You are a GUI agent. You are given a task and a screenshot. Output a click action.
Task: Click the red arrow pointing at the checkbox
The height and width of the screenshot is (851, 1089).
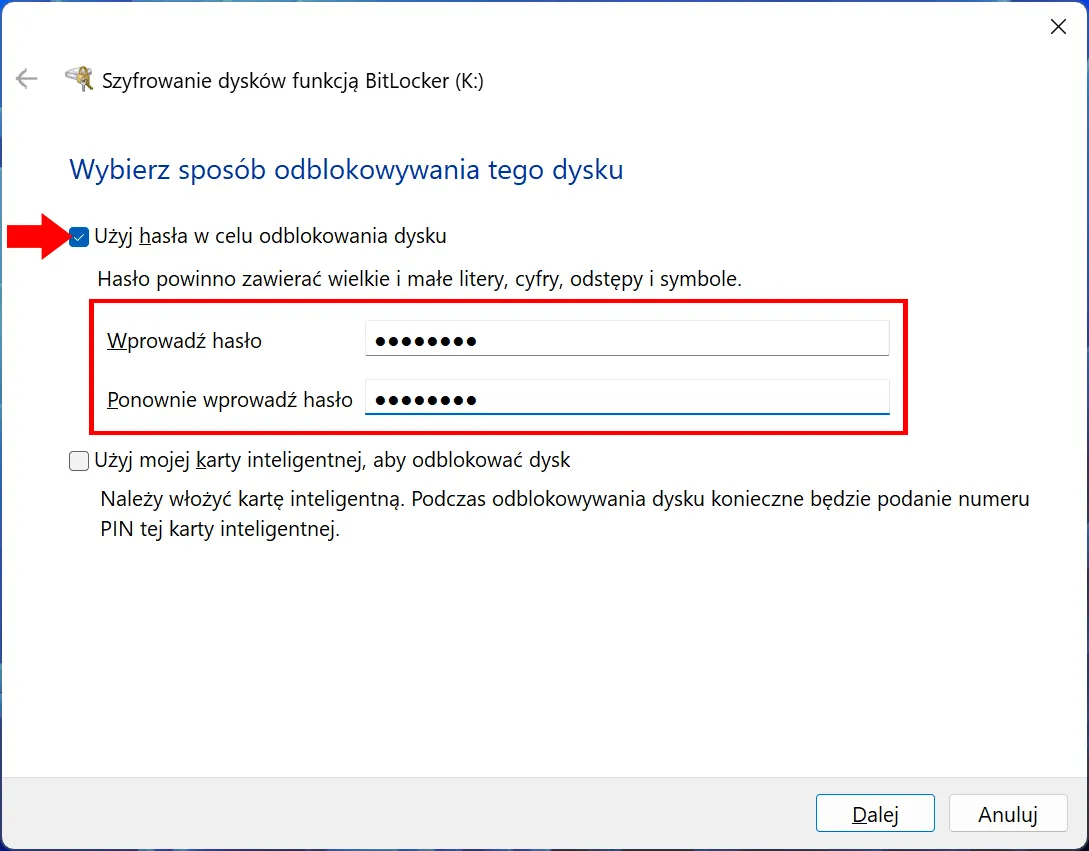pos(36,237)
